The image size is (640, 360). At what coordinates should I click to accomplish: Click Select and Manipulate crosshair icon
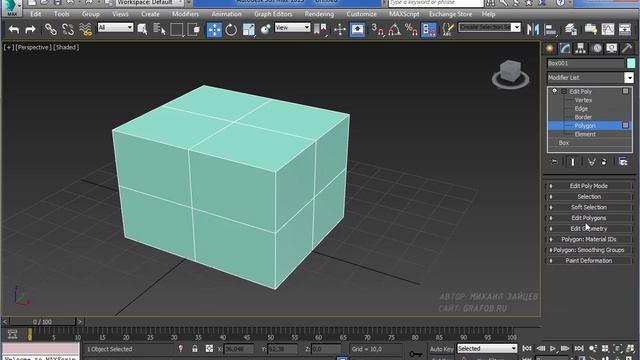[340, 29]
